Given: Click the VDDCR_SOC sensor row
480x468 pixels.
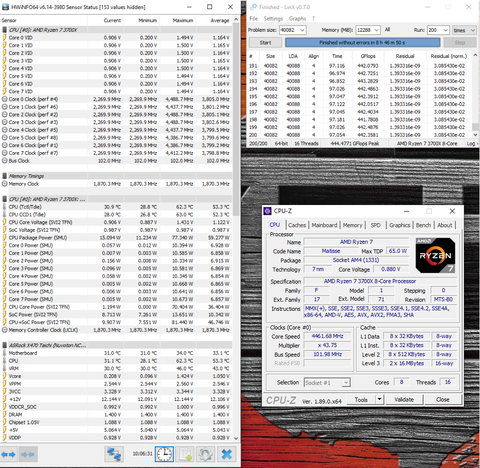Looking at the screenshot, I should (x=116, y=407).
